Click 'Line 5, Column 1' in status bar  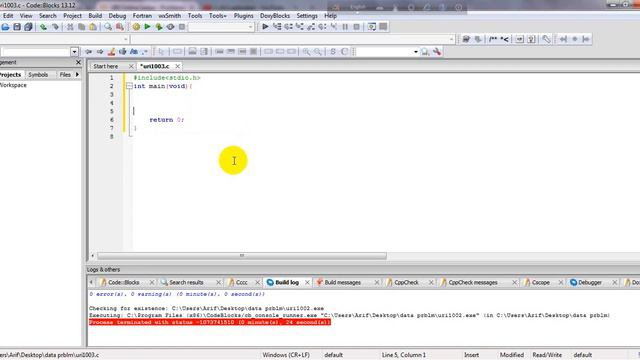404,355
